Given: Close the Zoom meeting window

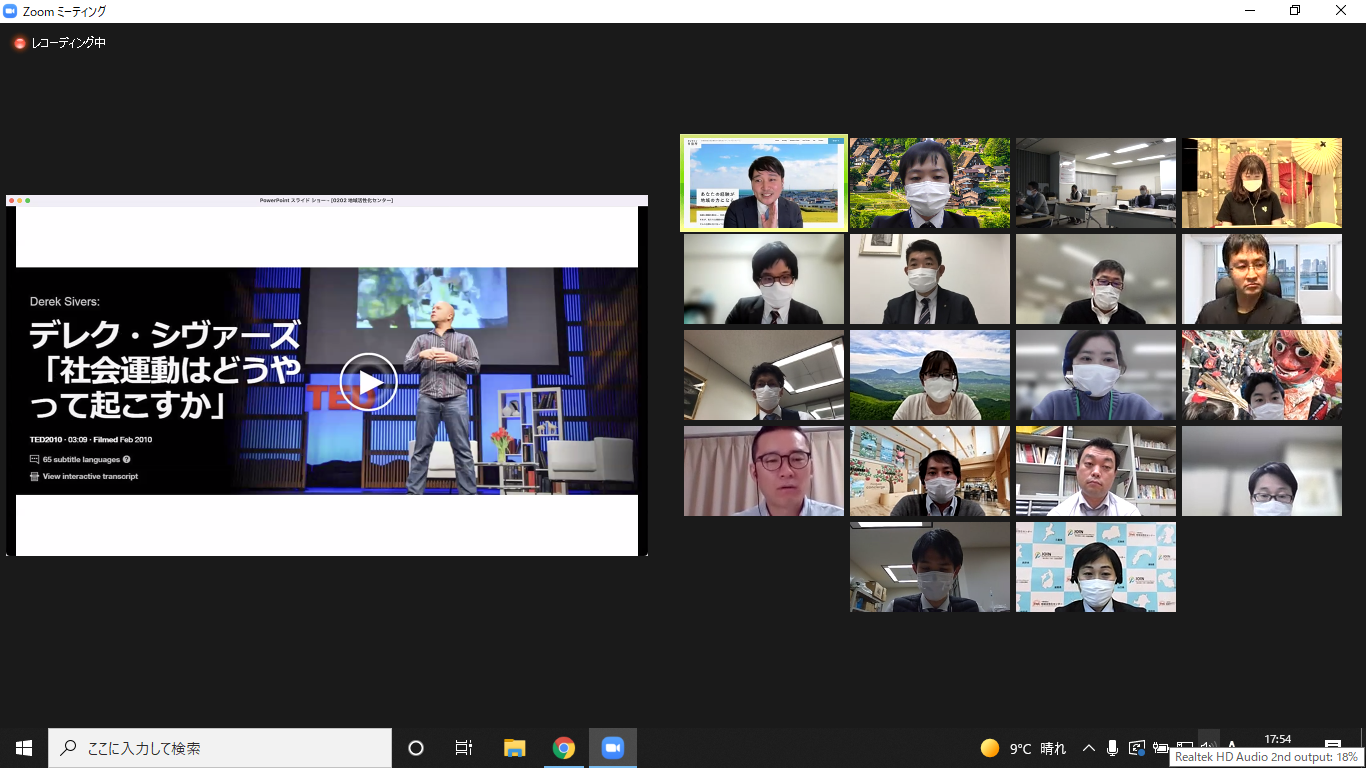Looking at the screenshot, I should (x=1342, y=11).
